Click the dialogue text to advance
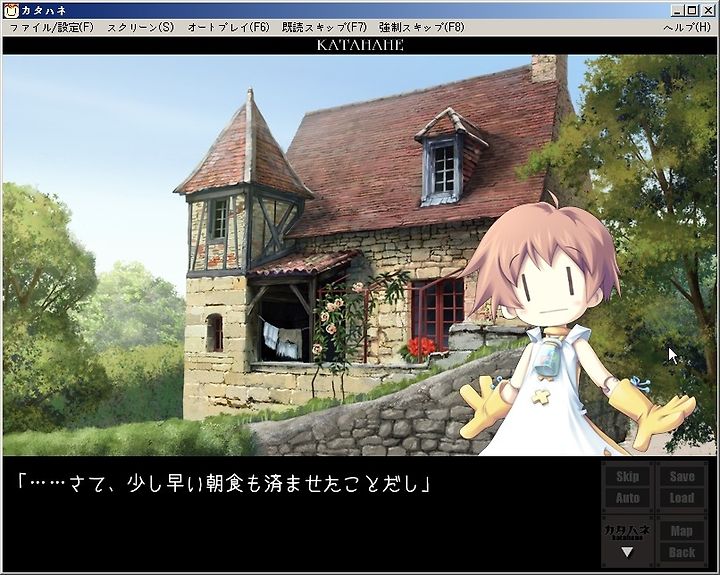This screenshot has width=720, height=575. tap(224, 485)
